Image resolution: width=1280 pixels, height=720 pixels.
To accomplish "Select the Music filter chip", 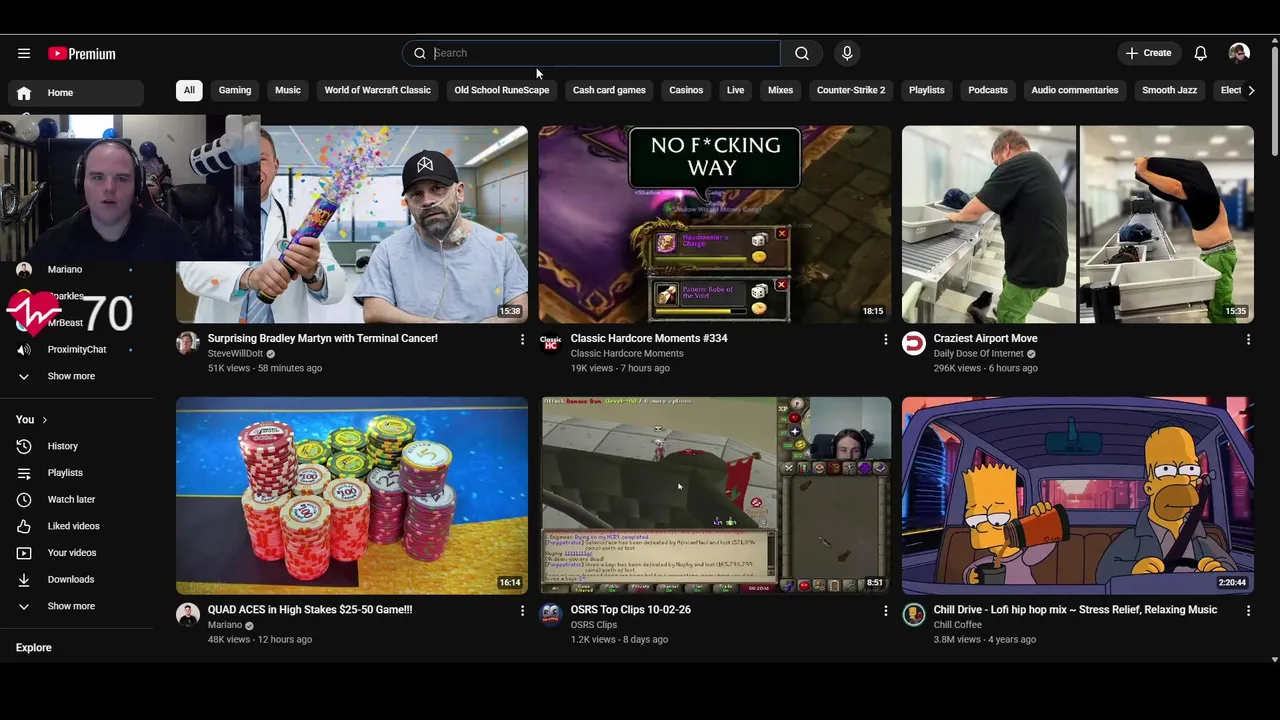I will [288, 90].
